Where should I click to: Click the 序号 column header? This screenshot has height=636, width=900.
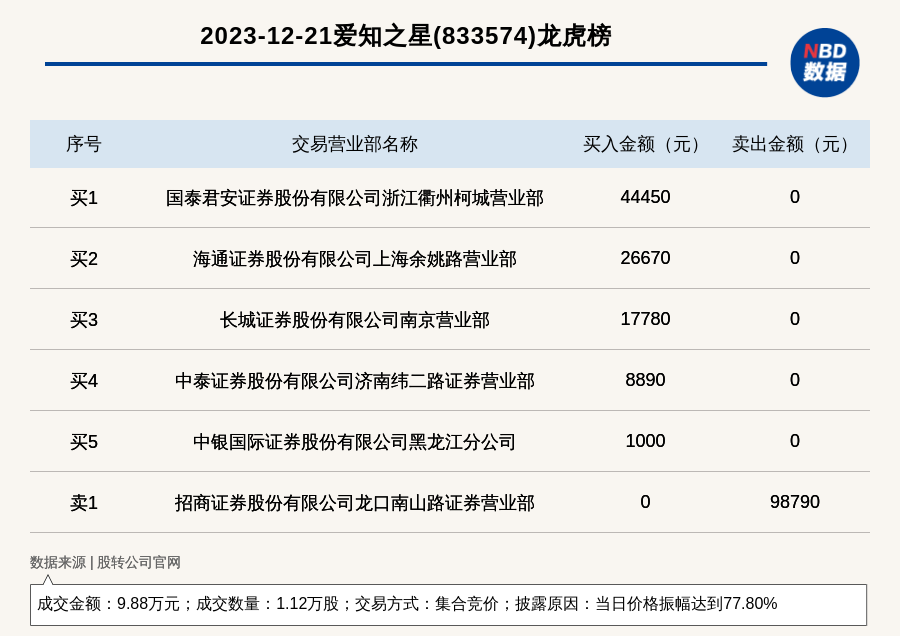pyautogui.click(x=84, y=144)
